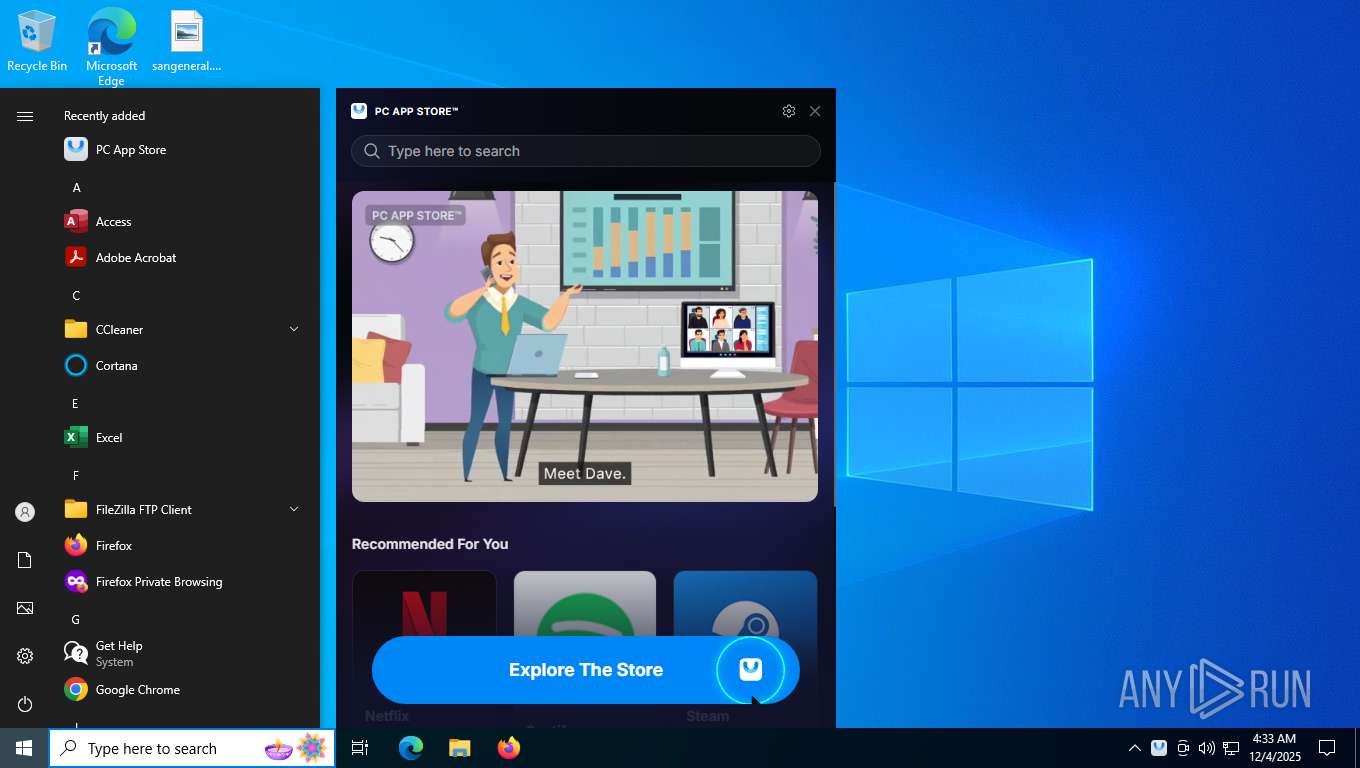Open Firefox Private Browsing
This screenshot has height=768, width=1360.
160,582
